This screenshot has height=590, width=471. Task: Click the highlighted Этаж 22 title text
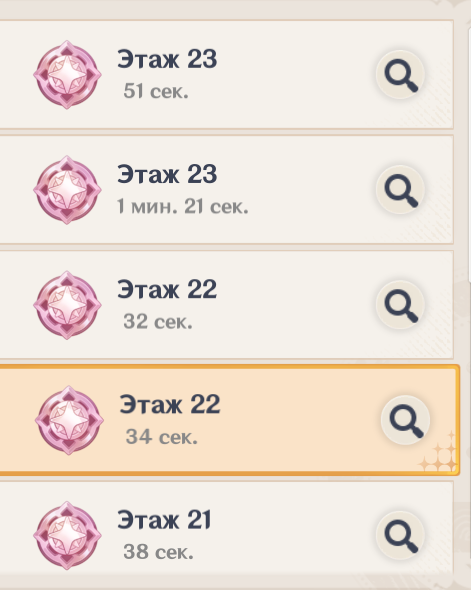click(170, 404)
